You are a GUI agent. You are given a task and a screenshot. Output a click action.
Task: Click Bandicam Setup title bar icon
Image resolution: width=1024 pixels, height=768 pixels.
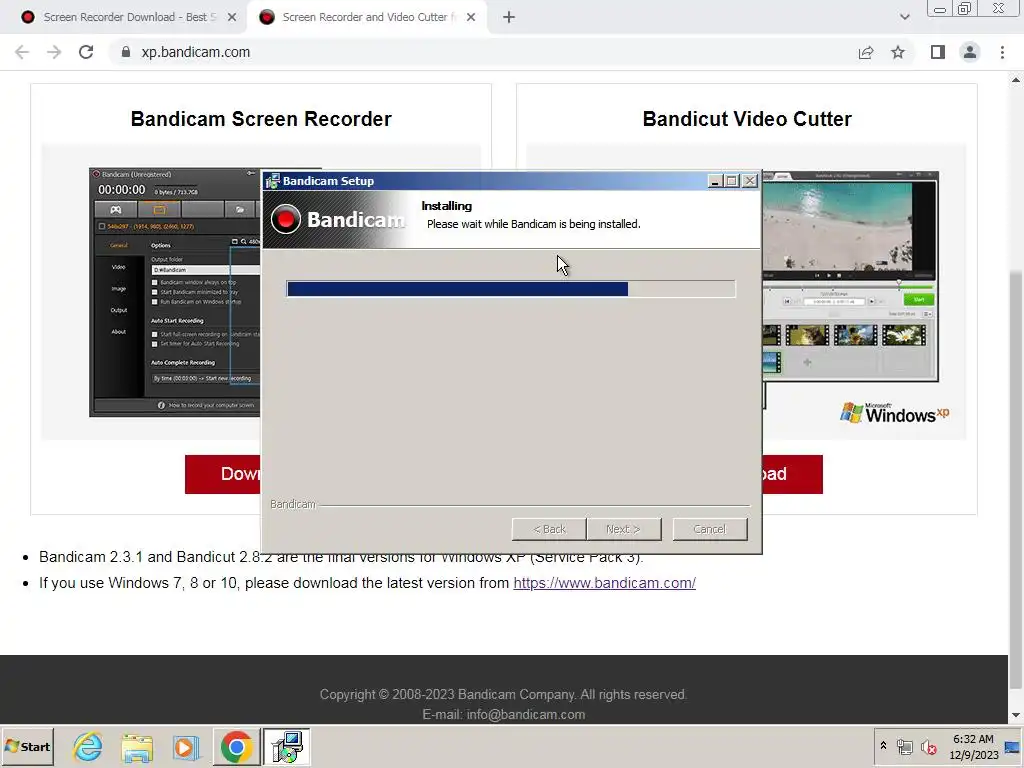tap(272, 181)
